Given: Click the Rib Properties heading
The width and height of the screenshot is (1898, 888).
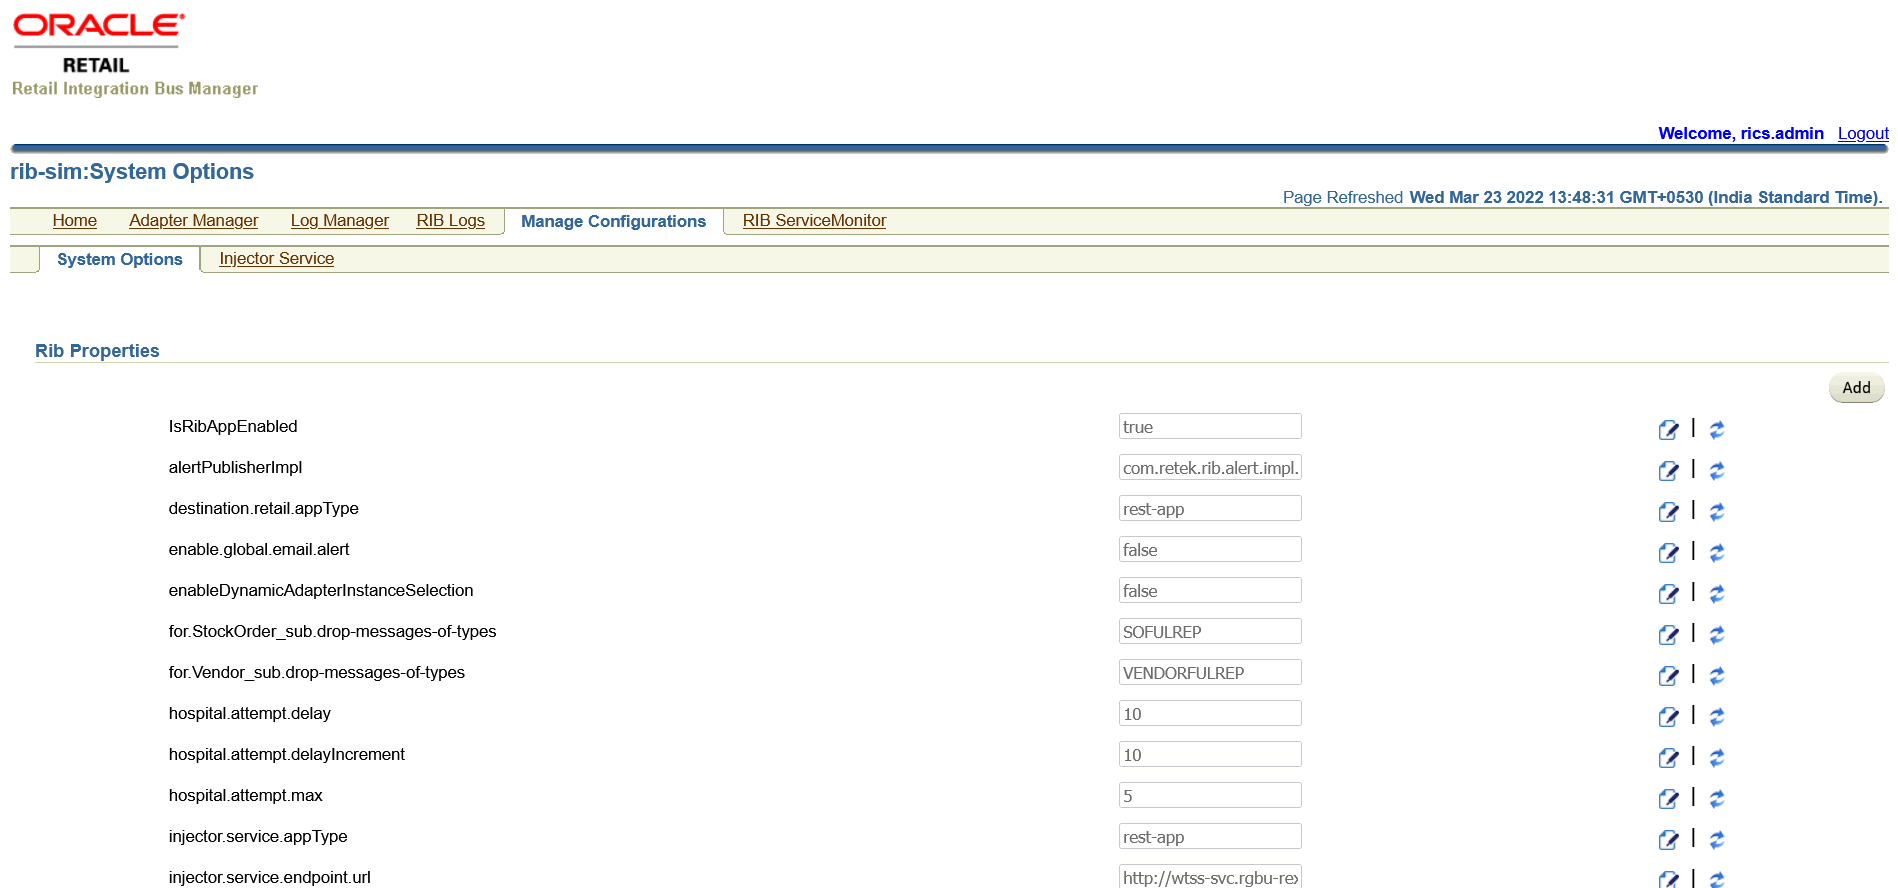Looking at the screenshot, I should click(x=97, y=351).
